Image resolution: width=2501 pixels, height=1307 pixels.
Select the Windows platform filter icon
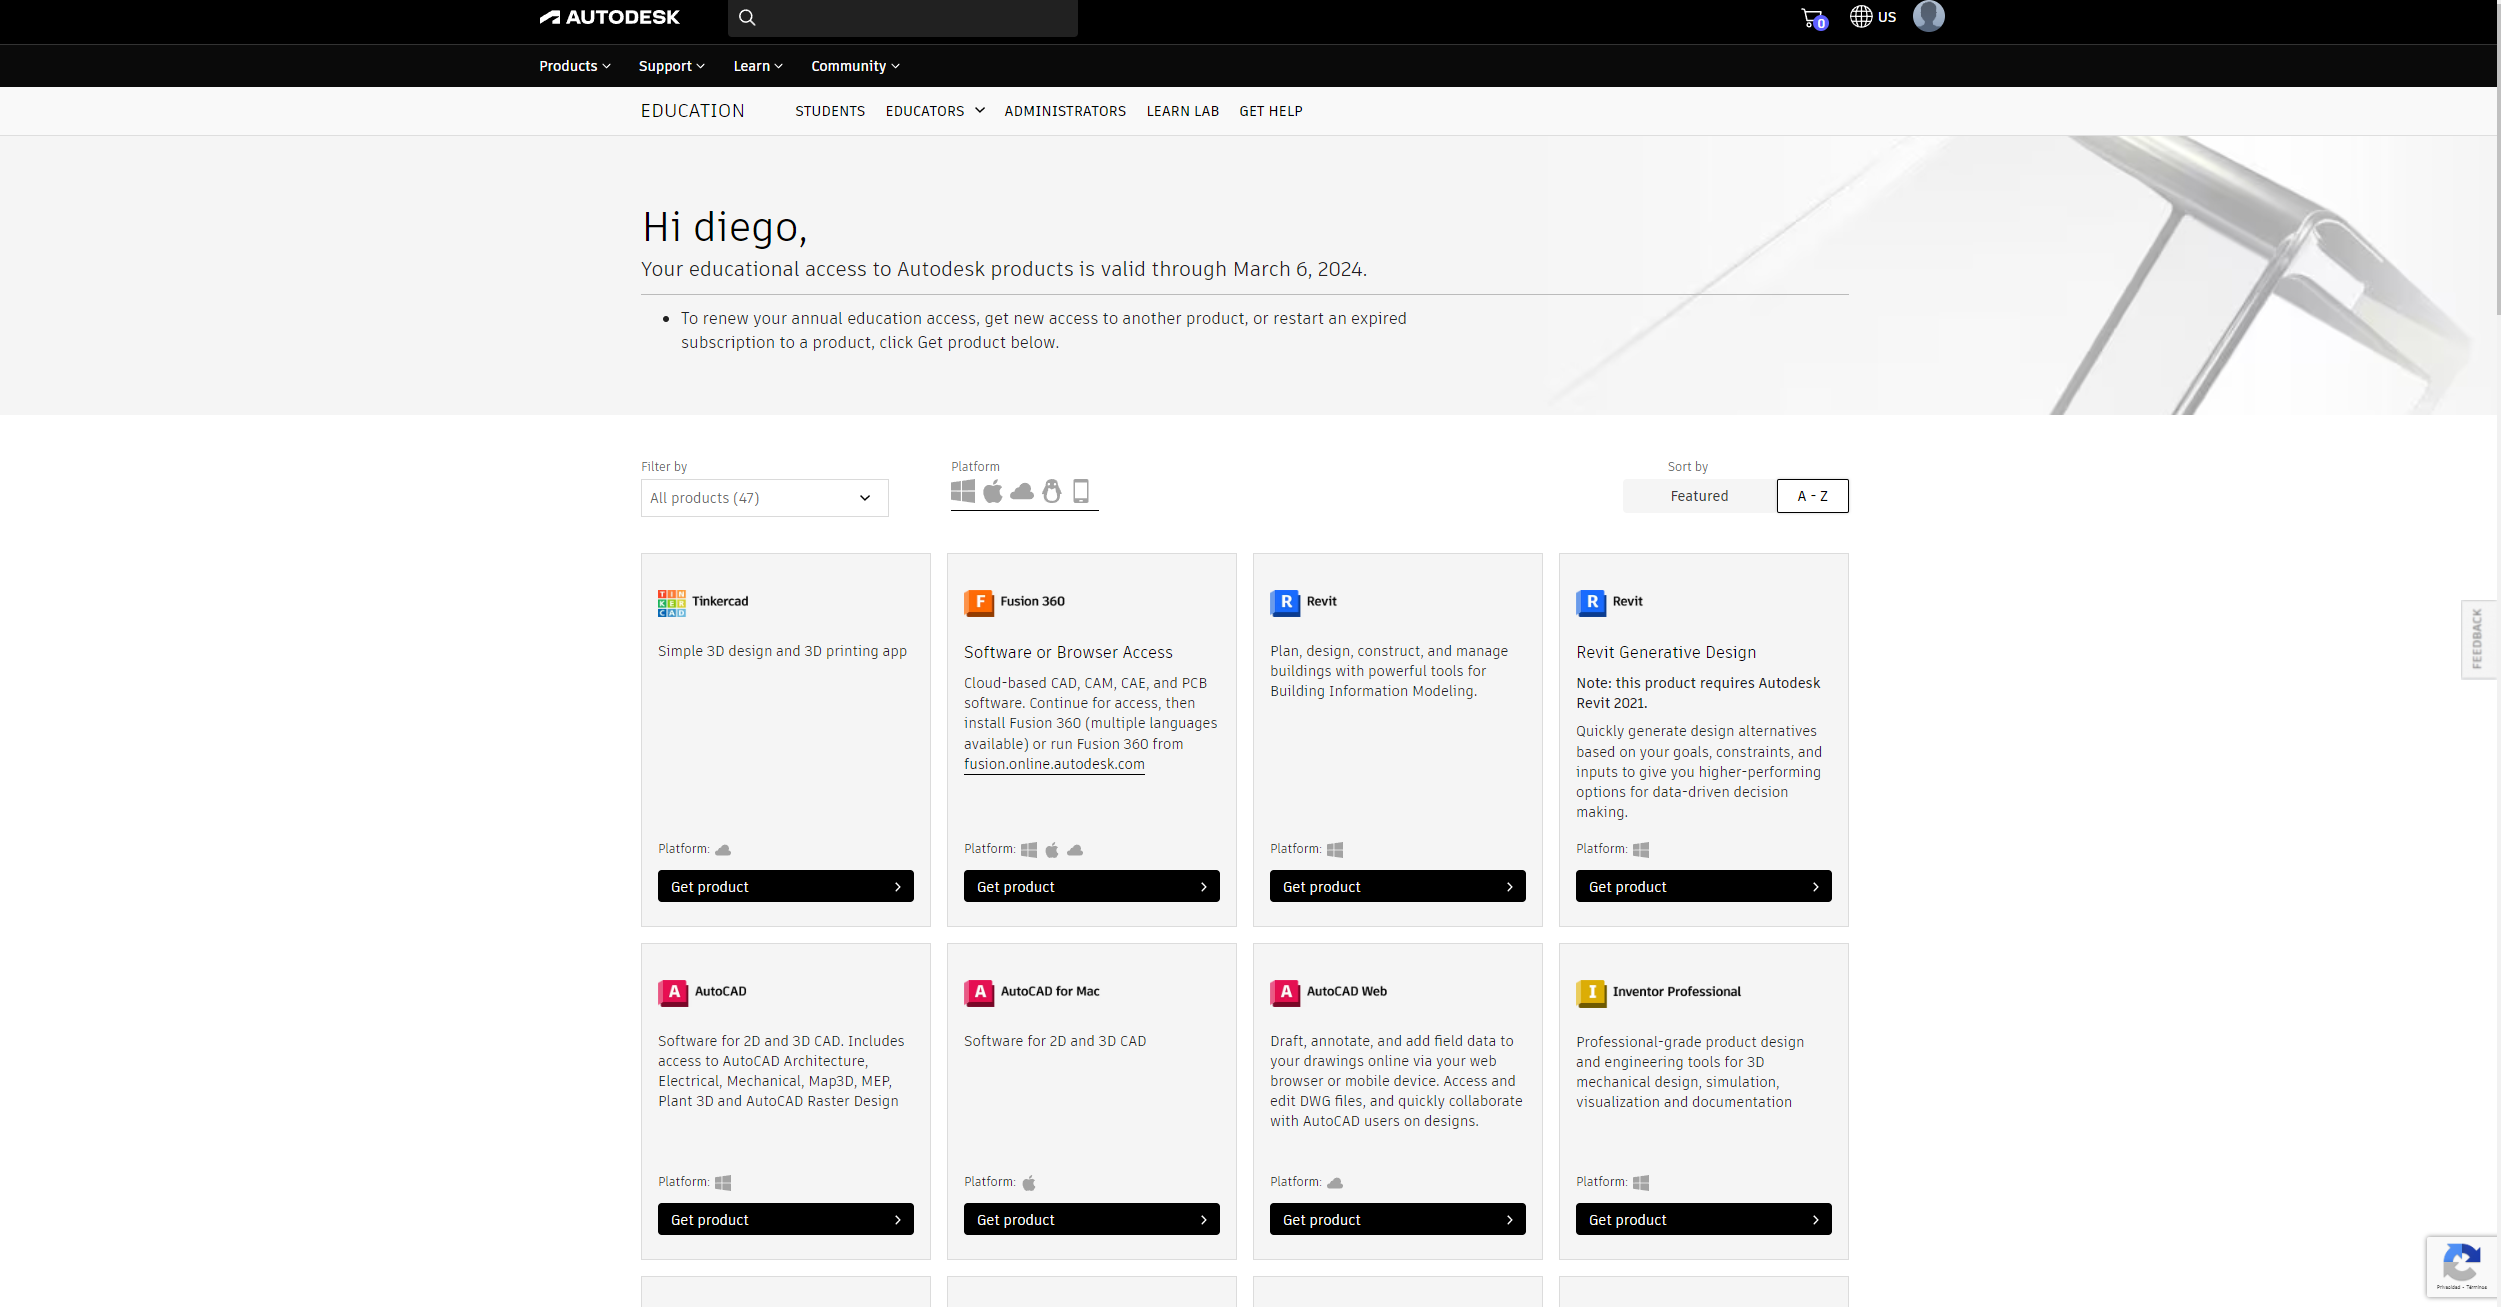(x=963, y=491)
